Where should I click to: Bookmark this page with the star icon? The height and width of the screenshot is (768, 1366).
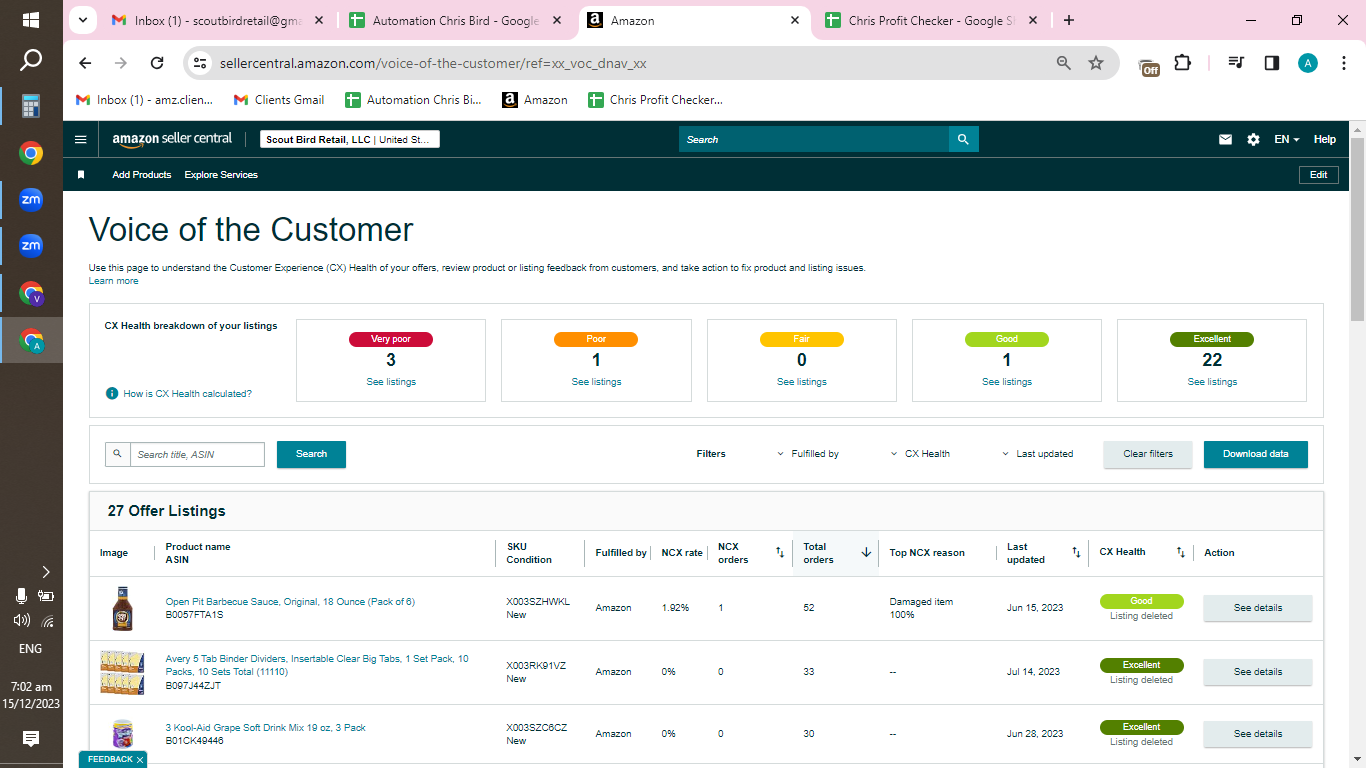tap(1096, 63)
